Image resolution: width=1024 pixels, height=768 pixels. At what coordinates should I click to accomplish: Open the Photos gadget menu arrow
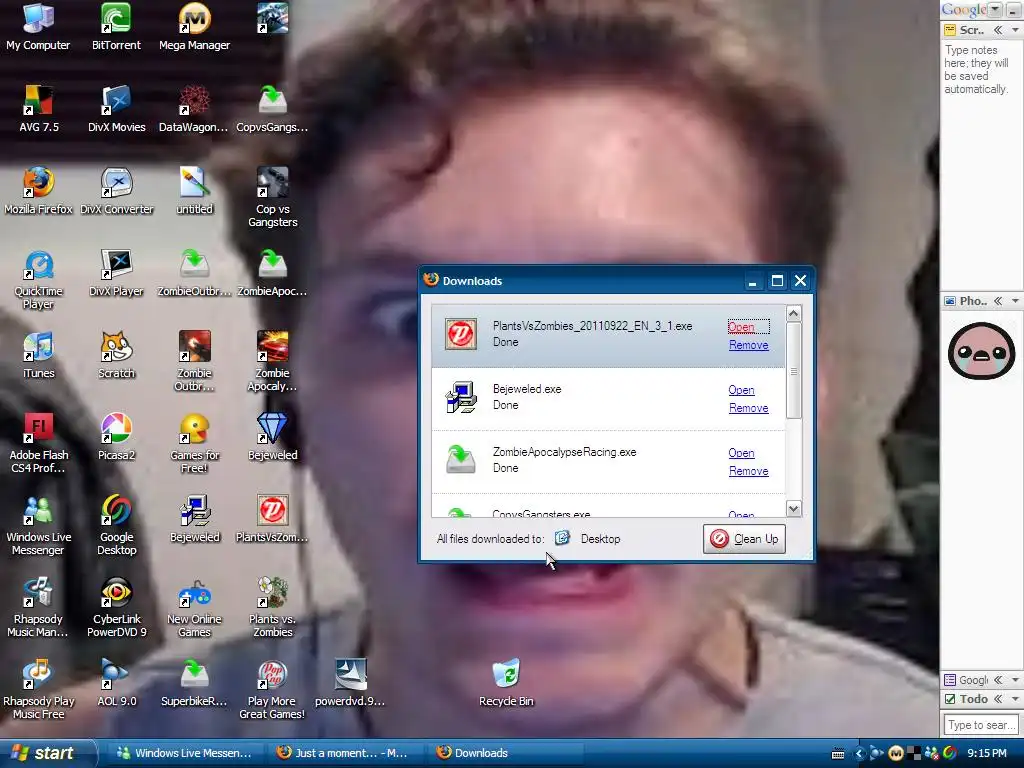1015,301
